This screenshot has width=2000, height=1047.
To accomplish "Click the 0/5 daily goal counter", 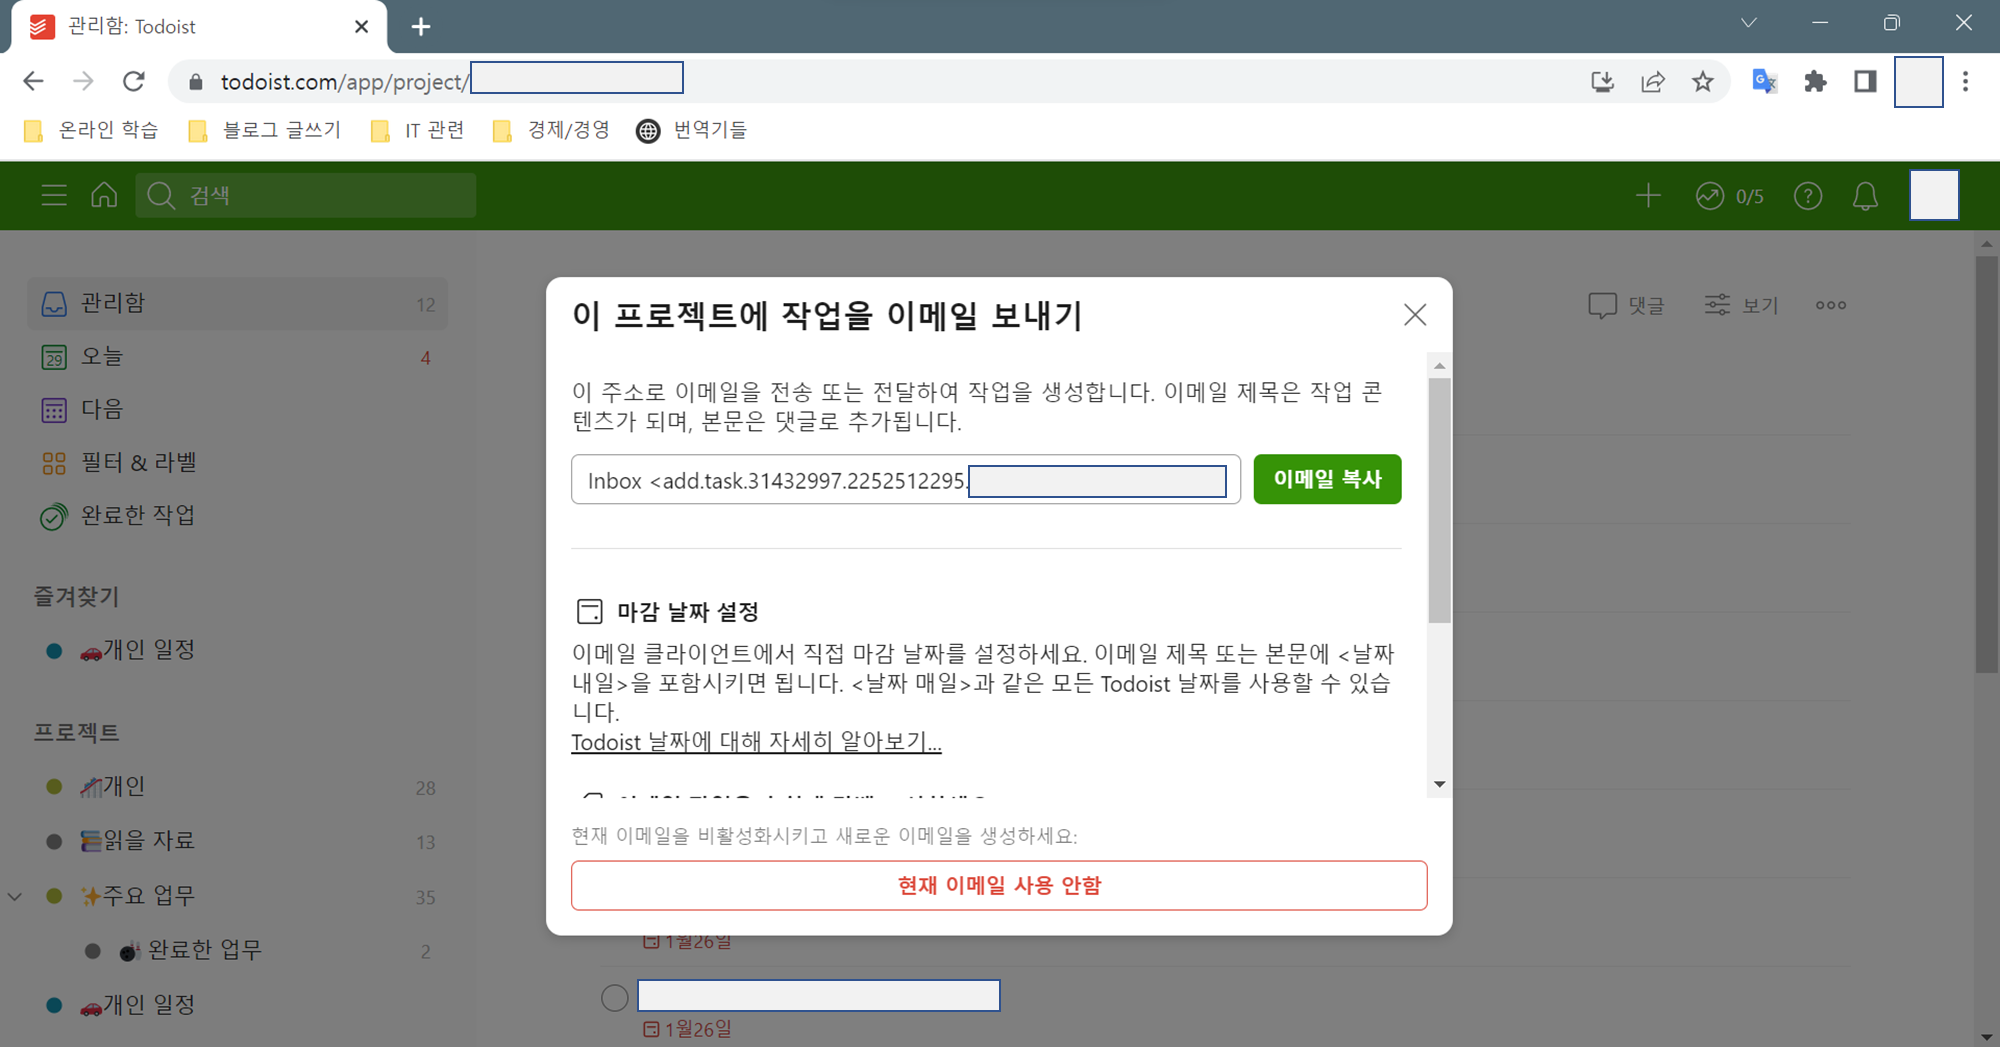I will 1750,197.
